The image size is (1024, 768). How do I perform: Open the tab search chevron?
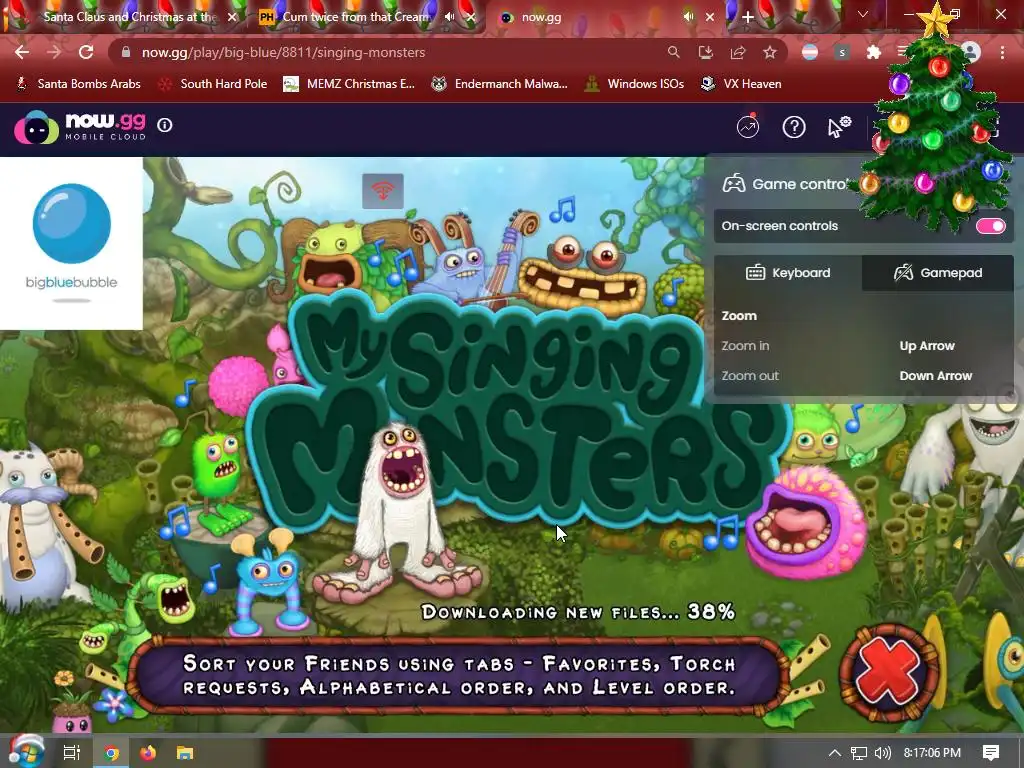[x=863, y=14]
